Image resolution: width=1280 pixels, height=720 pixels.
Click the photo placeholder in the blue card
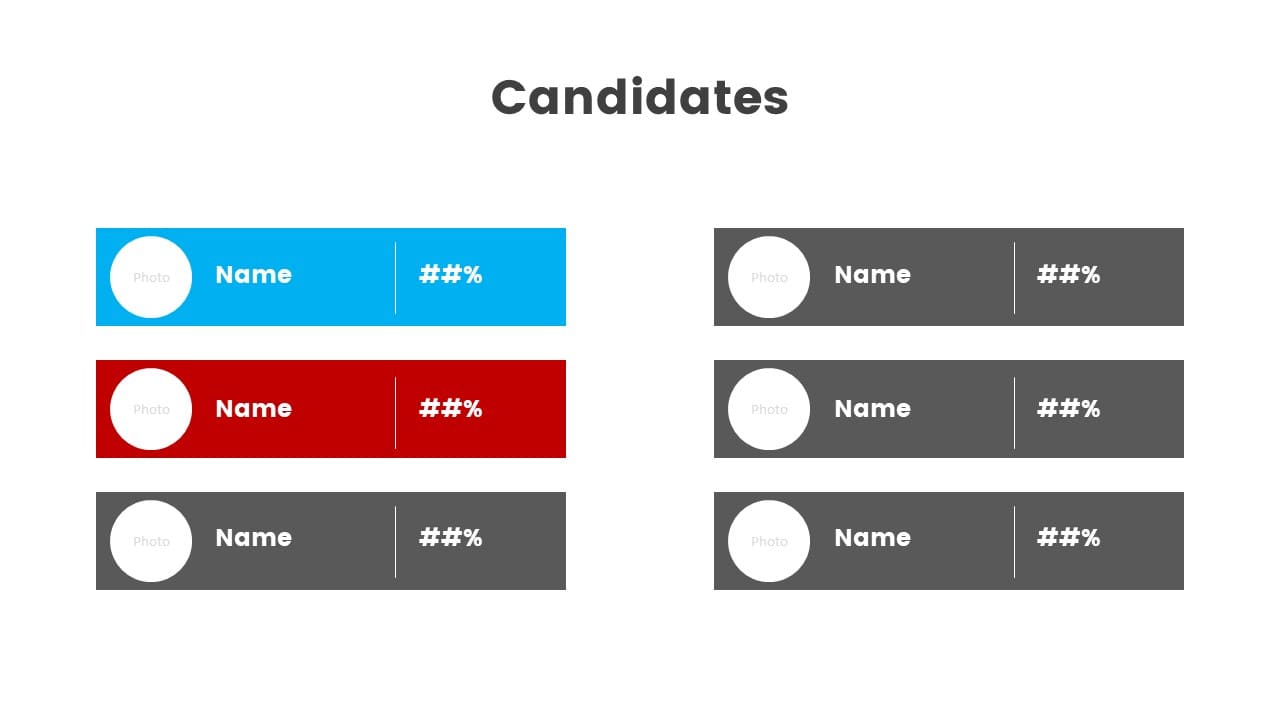click(151, 277)
